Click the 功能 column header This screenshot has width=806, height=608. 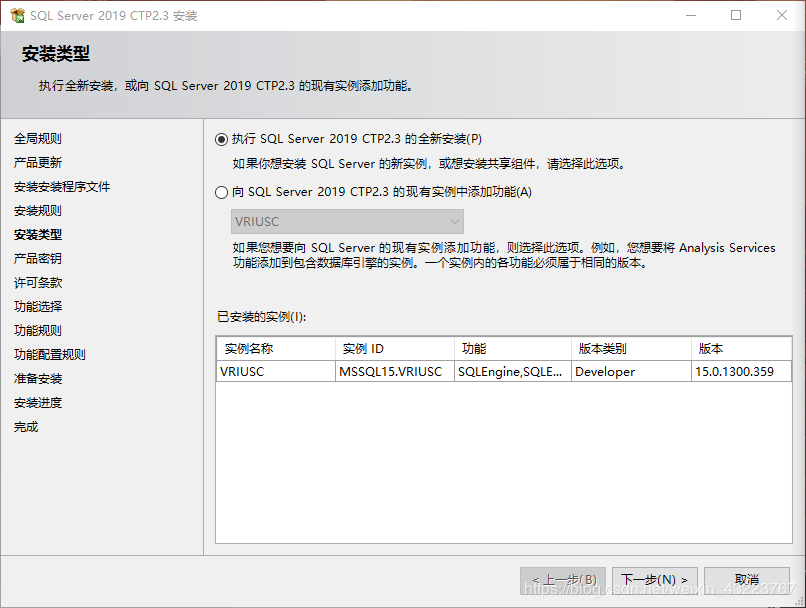coord(513,348)
